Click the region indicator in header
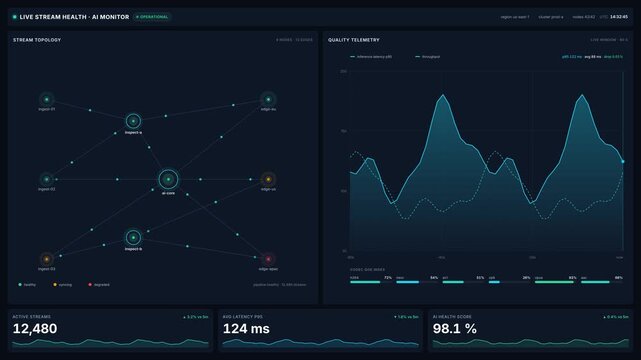641x360 pixels. 515,17
